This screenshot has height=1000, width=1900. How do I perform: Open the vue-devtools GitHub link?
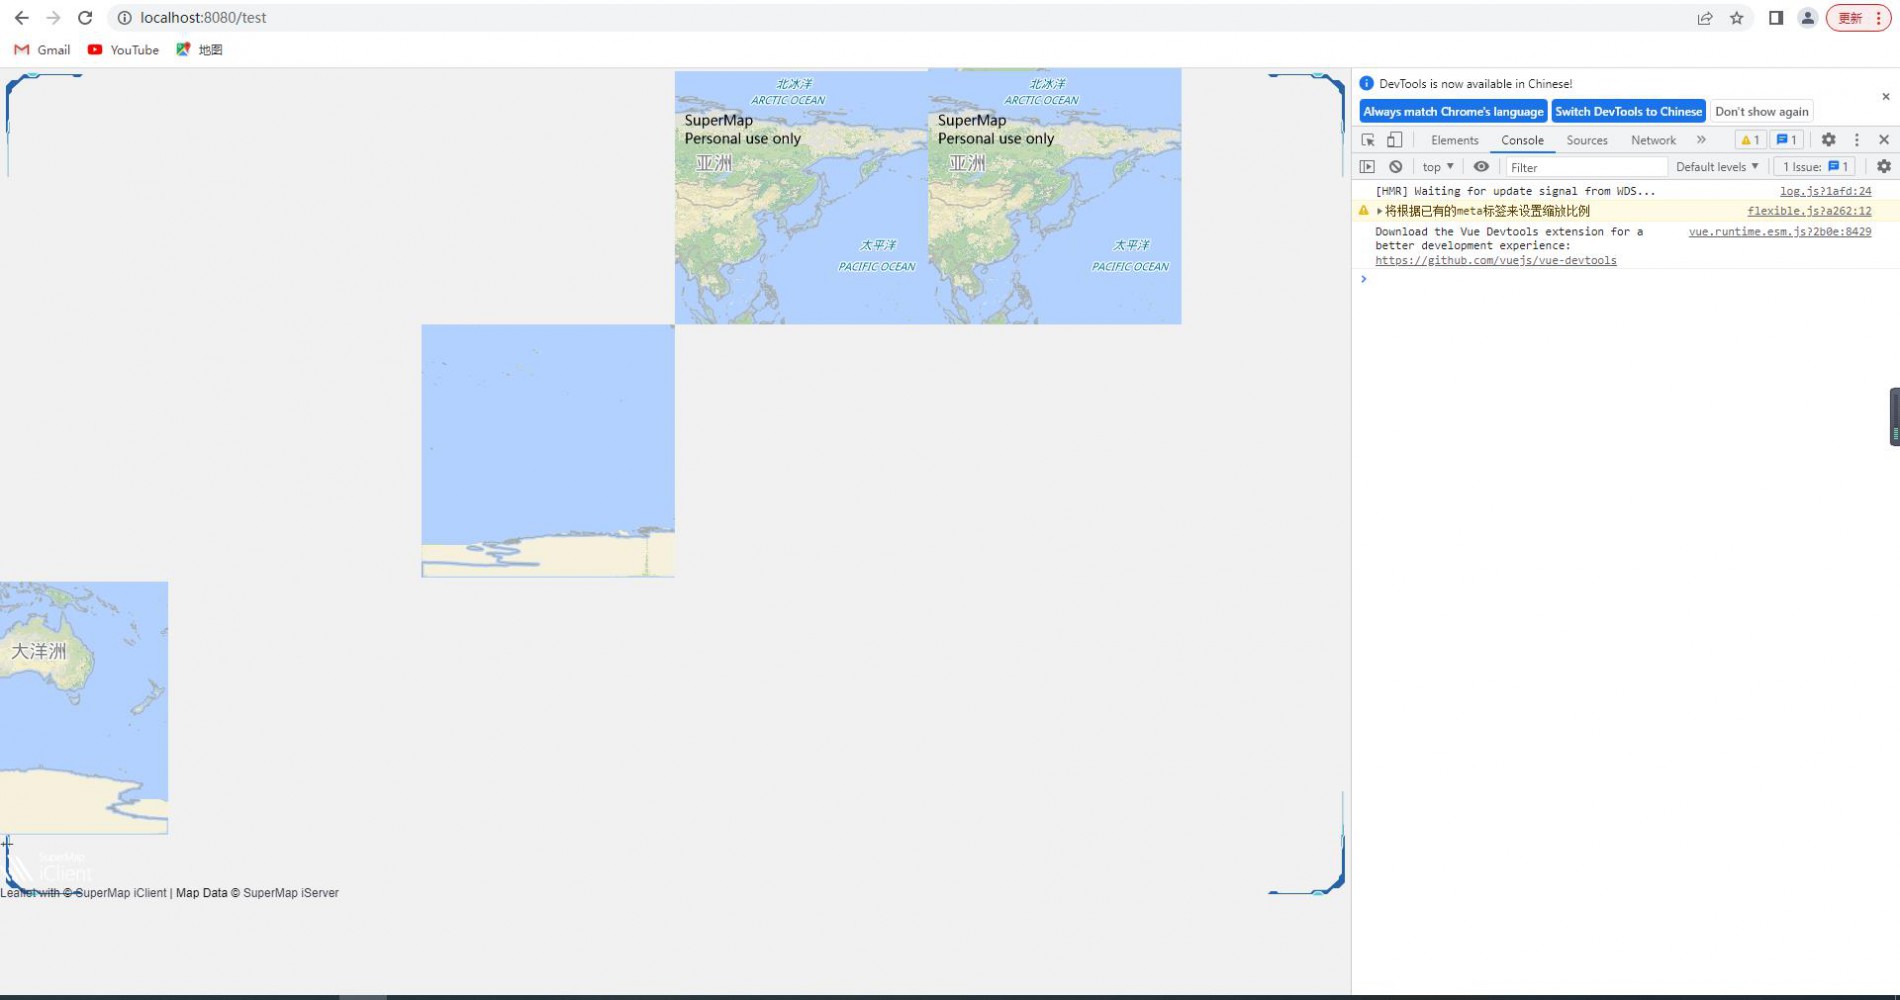(x=1495, y=261)
